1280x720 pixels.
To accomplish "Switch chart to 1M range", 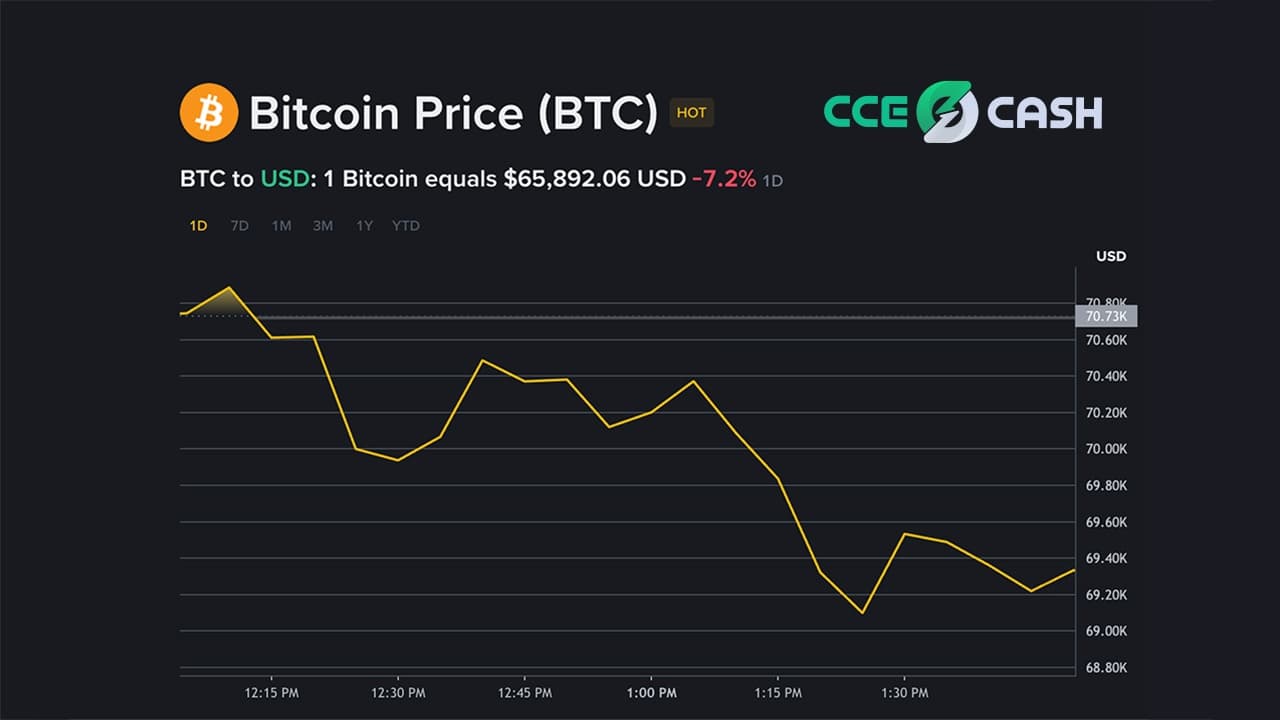I will [x=281, y=226].
